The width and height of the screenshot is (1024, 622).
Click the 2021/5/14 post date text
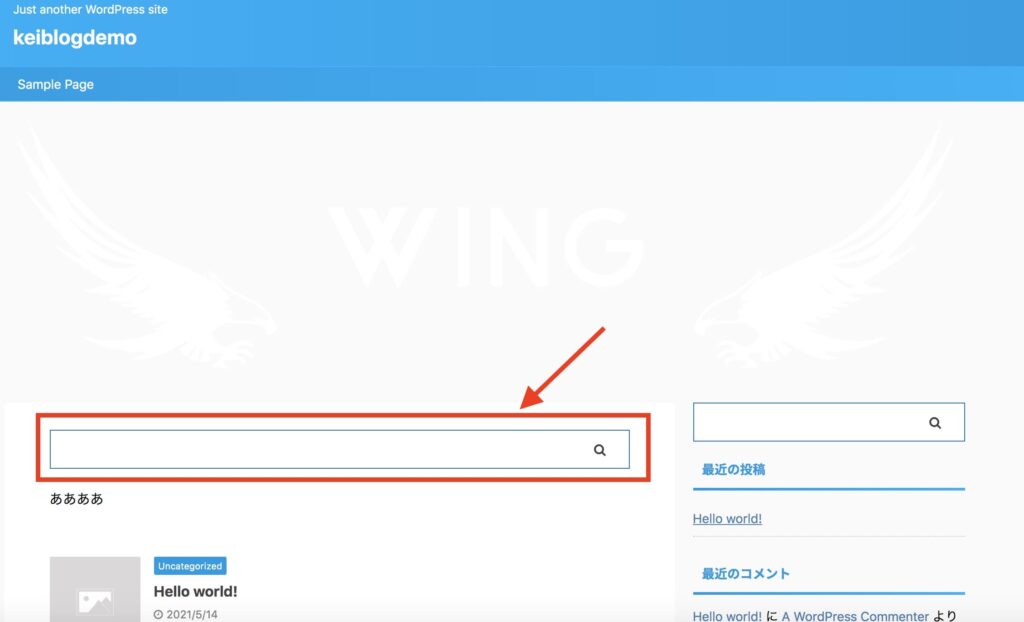192,614
